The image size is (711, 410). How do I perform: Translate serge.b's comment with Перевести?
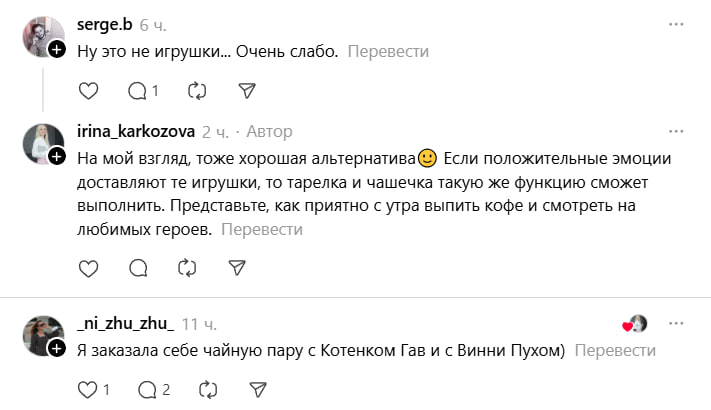[x=388, y=51]
